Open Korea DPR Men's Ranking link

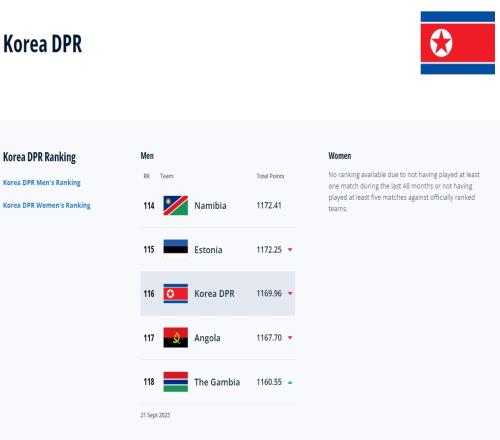pyautogui.click(x=42, y=183)
